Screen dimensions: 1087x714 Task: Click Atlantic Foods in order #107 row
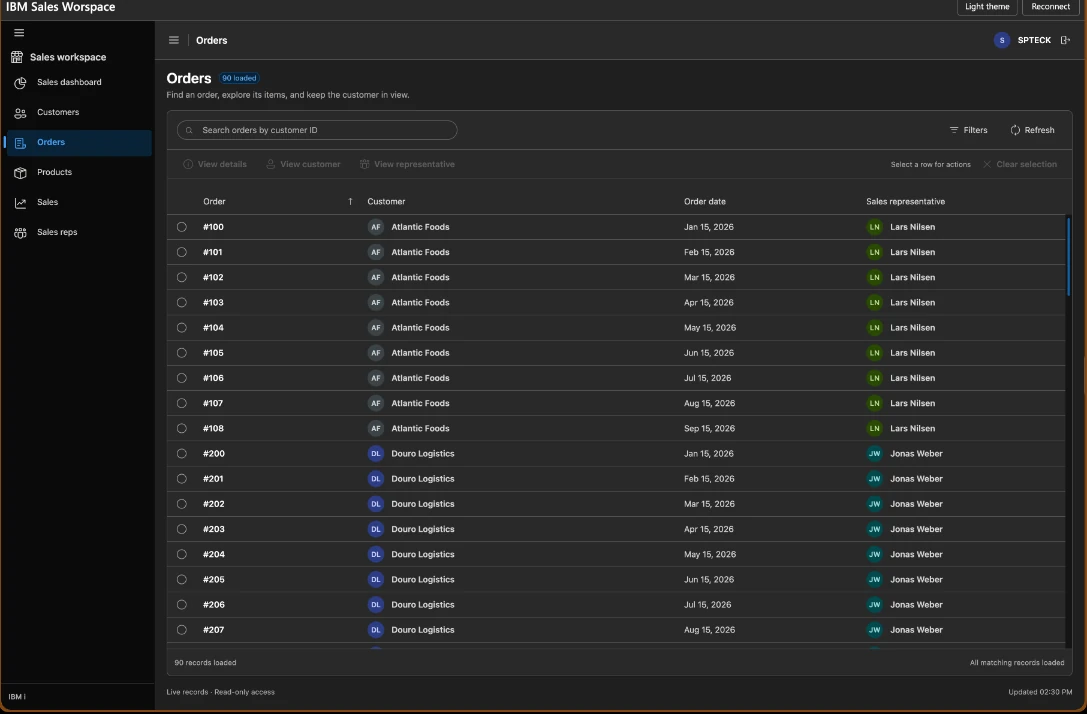click(420, 403)
